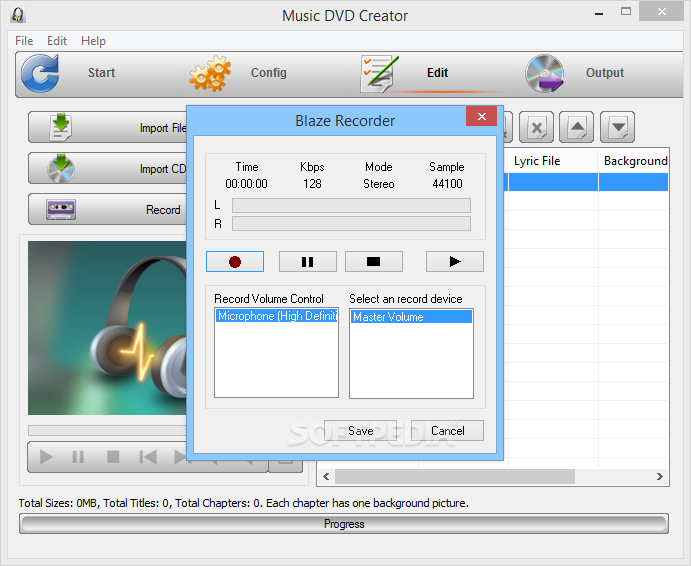Switch to the Edit step tab
The width and height of the screenshot is (691, 566).
[437, 73]
